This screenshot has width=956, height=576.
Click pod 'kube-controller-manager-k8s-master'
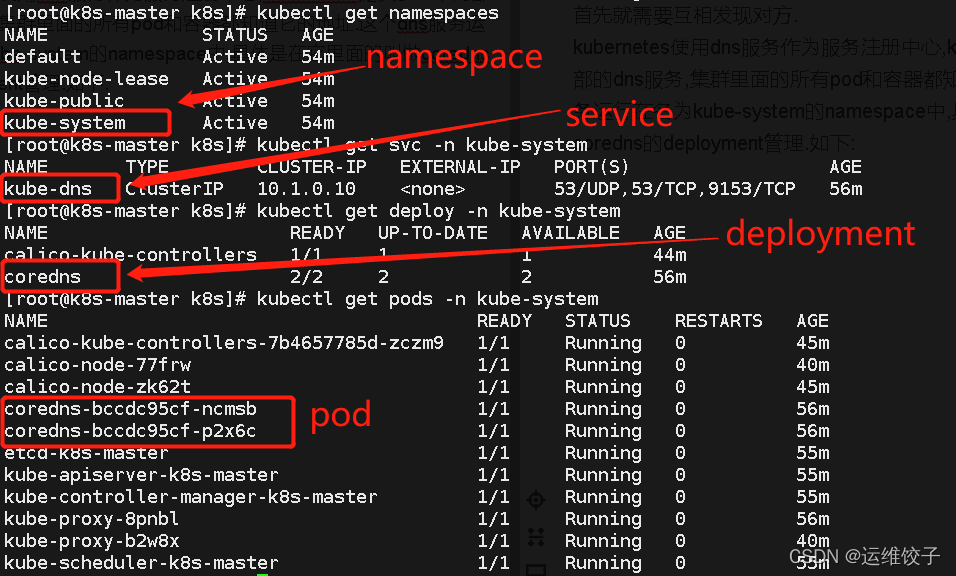pos(190,497)
